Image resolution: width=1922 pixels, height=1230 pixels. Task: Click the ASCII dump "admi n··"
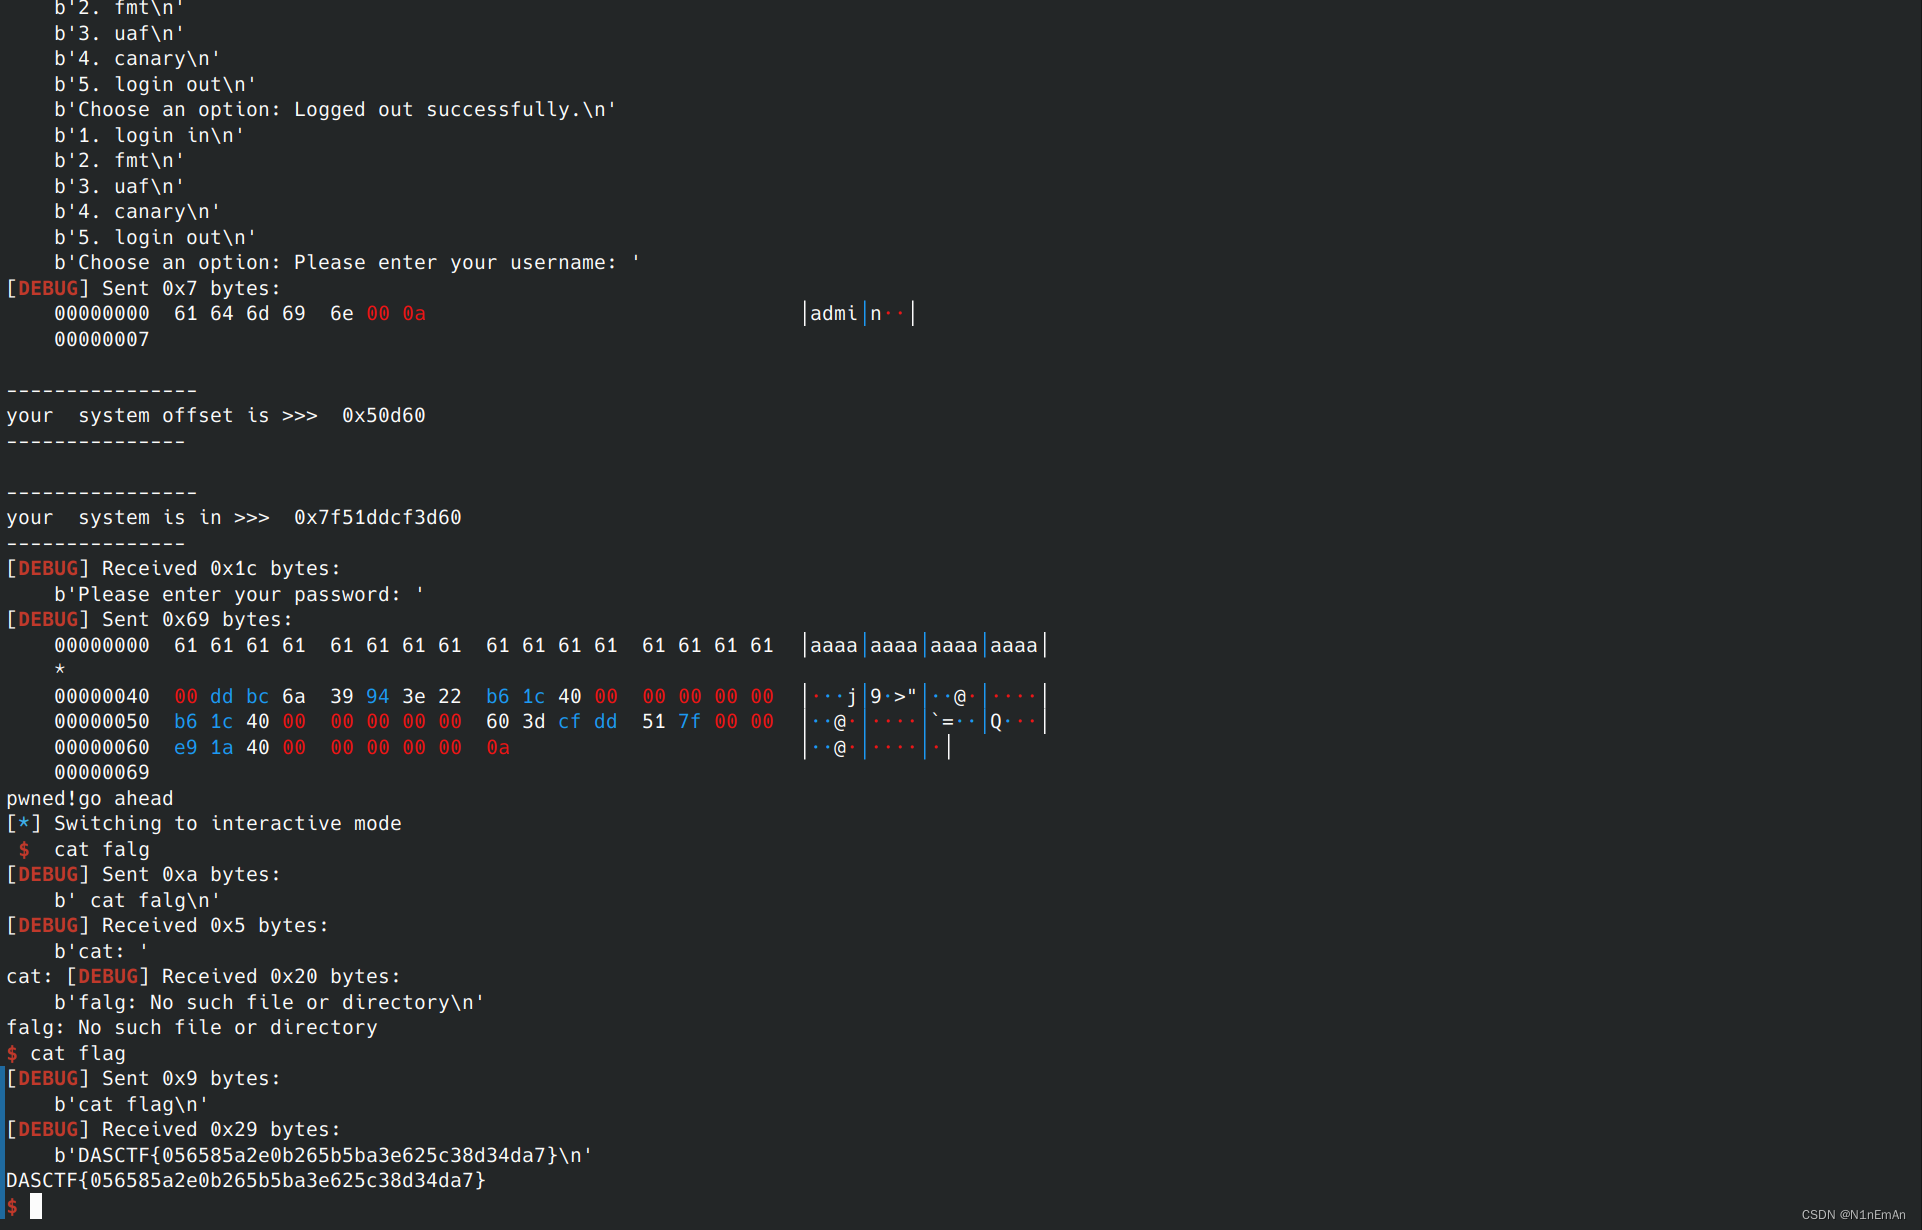point(858,313)
